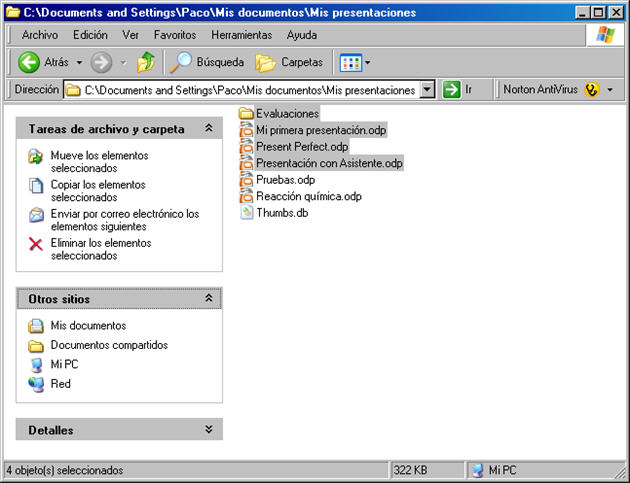630x483 pixels.
Task: Toggle the Carpetas folders pane
Action: (x=290, y=62)
